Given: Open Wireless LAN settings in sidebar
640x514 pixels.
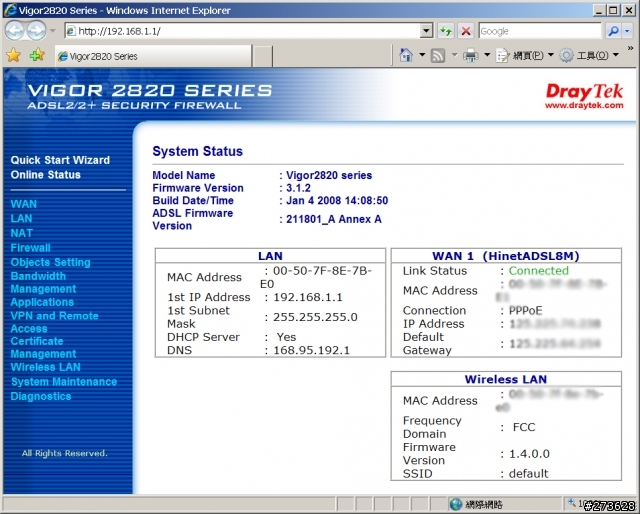Looking at the screenshot, I should point(46,367).
